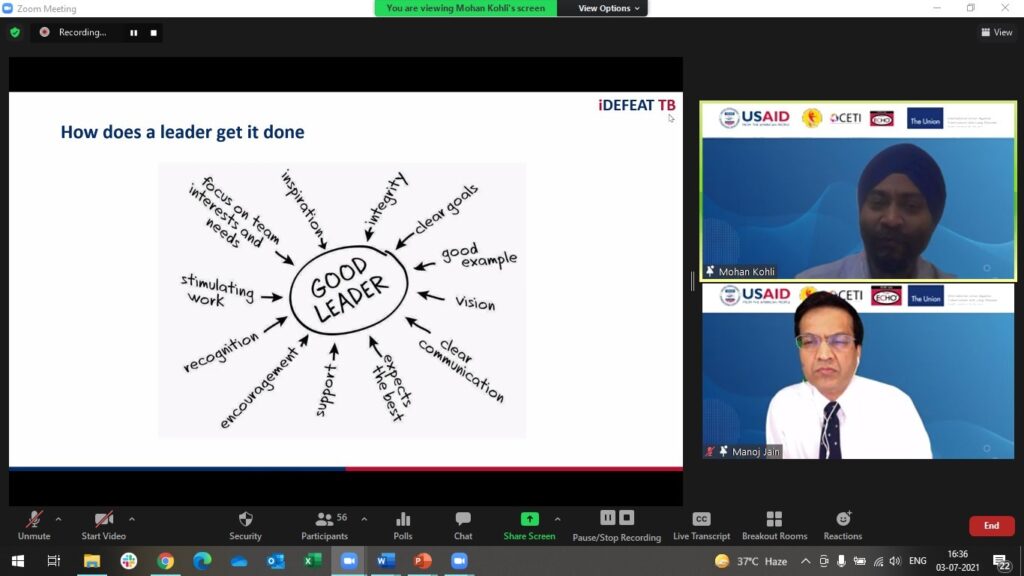Image resolution: width=1024 pixels, height=576 pixels.
Task: Open the View layout menu top right
Action: coord(996,32)
